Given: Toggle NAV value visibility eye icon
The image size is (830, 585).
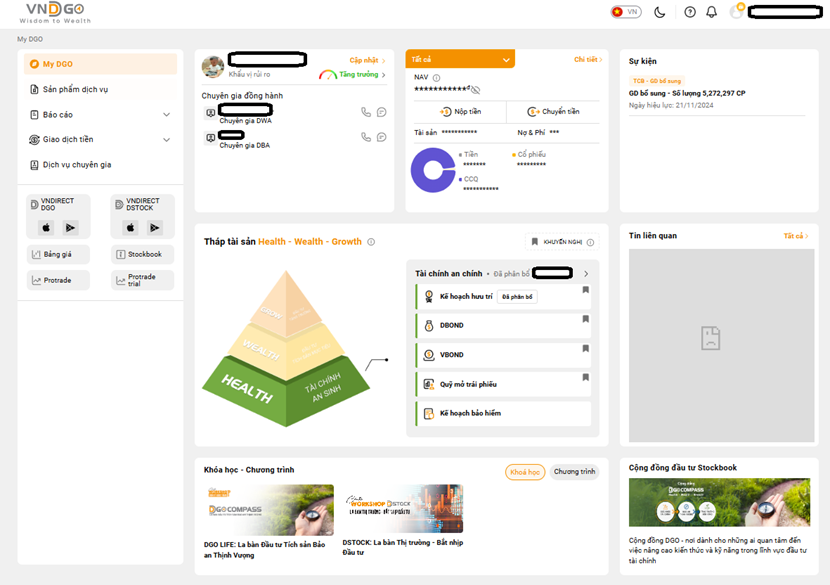Looking at the screenshot, I should point(475,89).
